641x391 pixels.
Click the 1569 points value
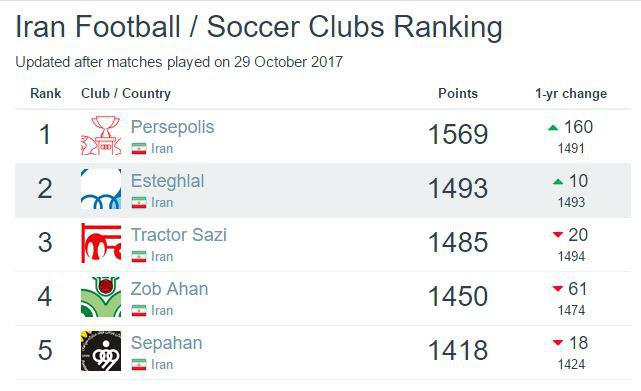pyautogui.click(x=458, y=134)
